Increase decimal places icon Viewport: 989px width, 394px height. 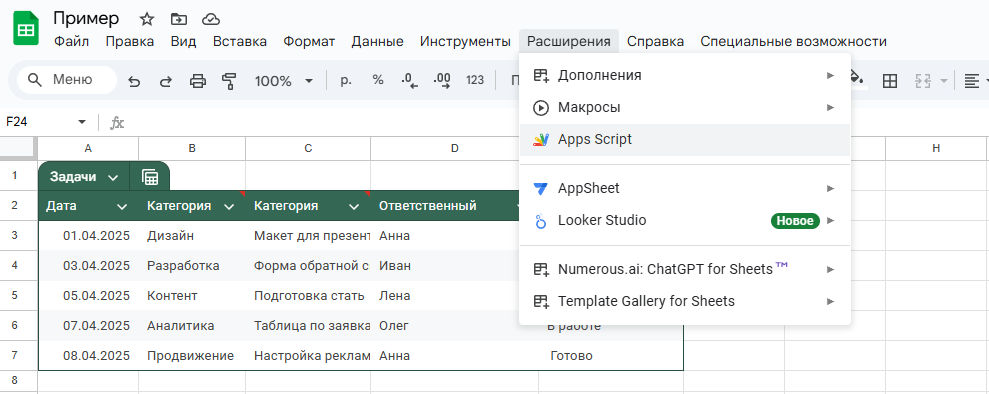tap(442, 80)
